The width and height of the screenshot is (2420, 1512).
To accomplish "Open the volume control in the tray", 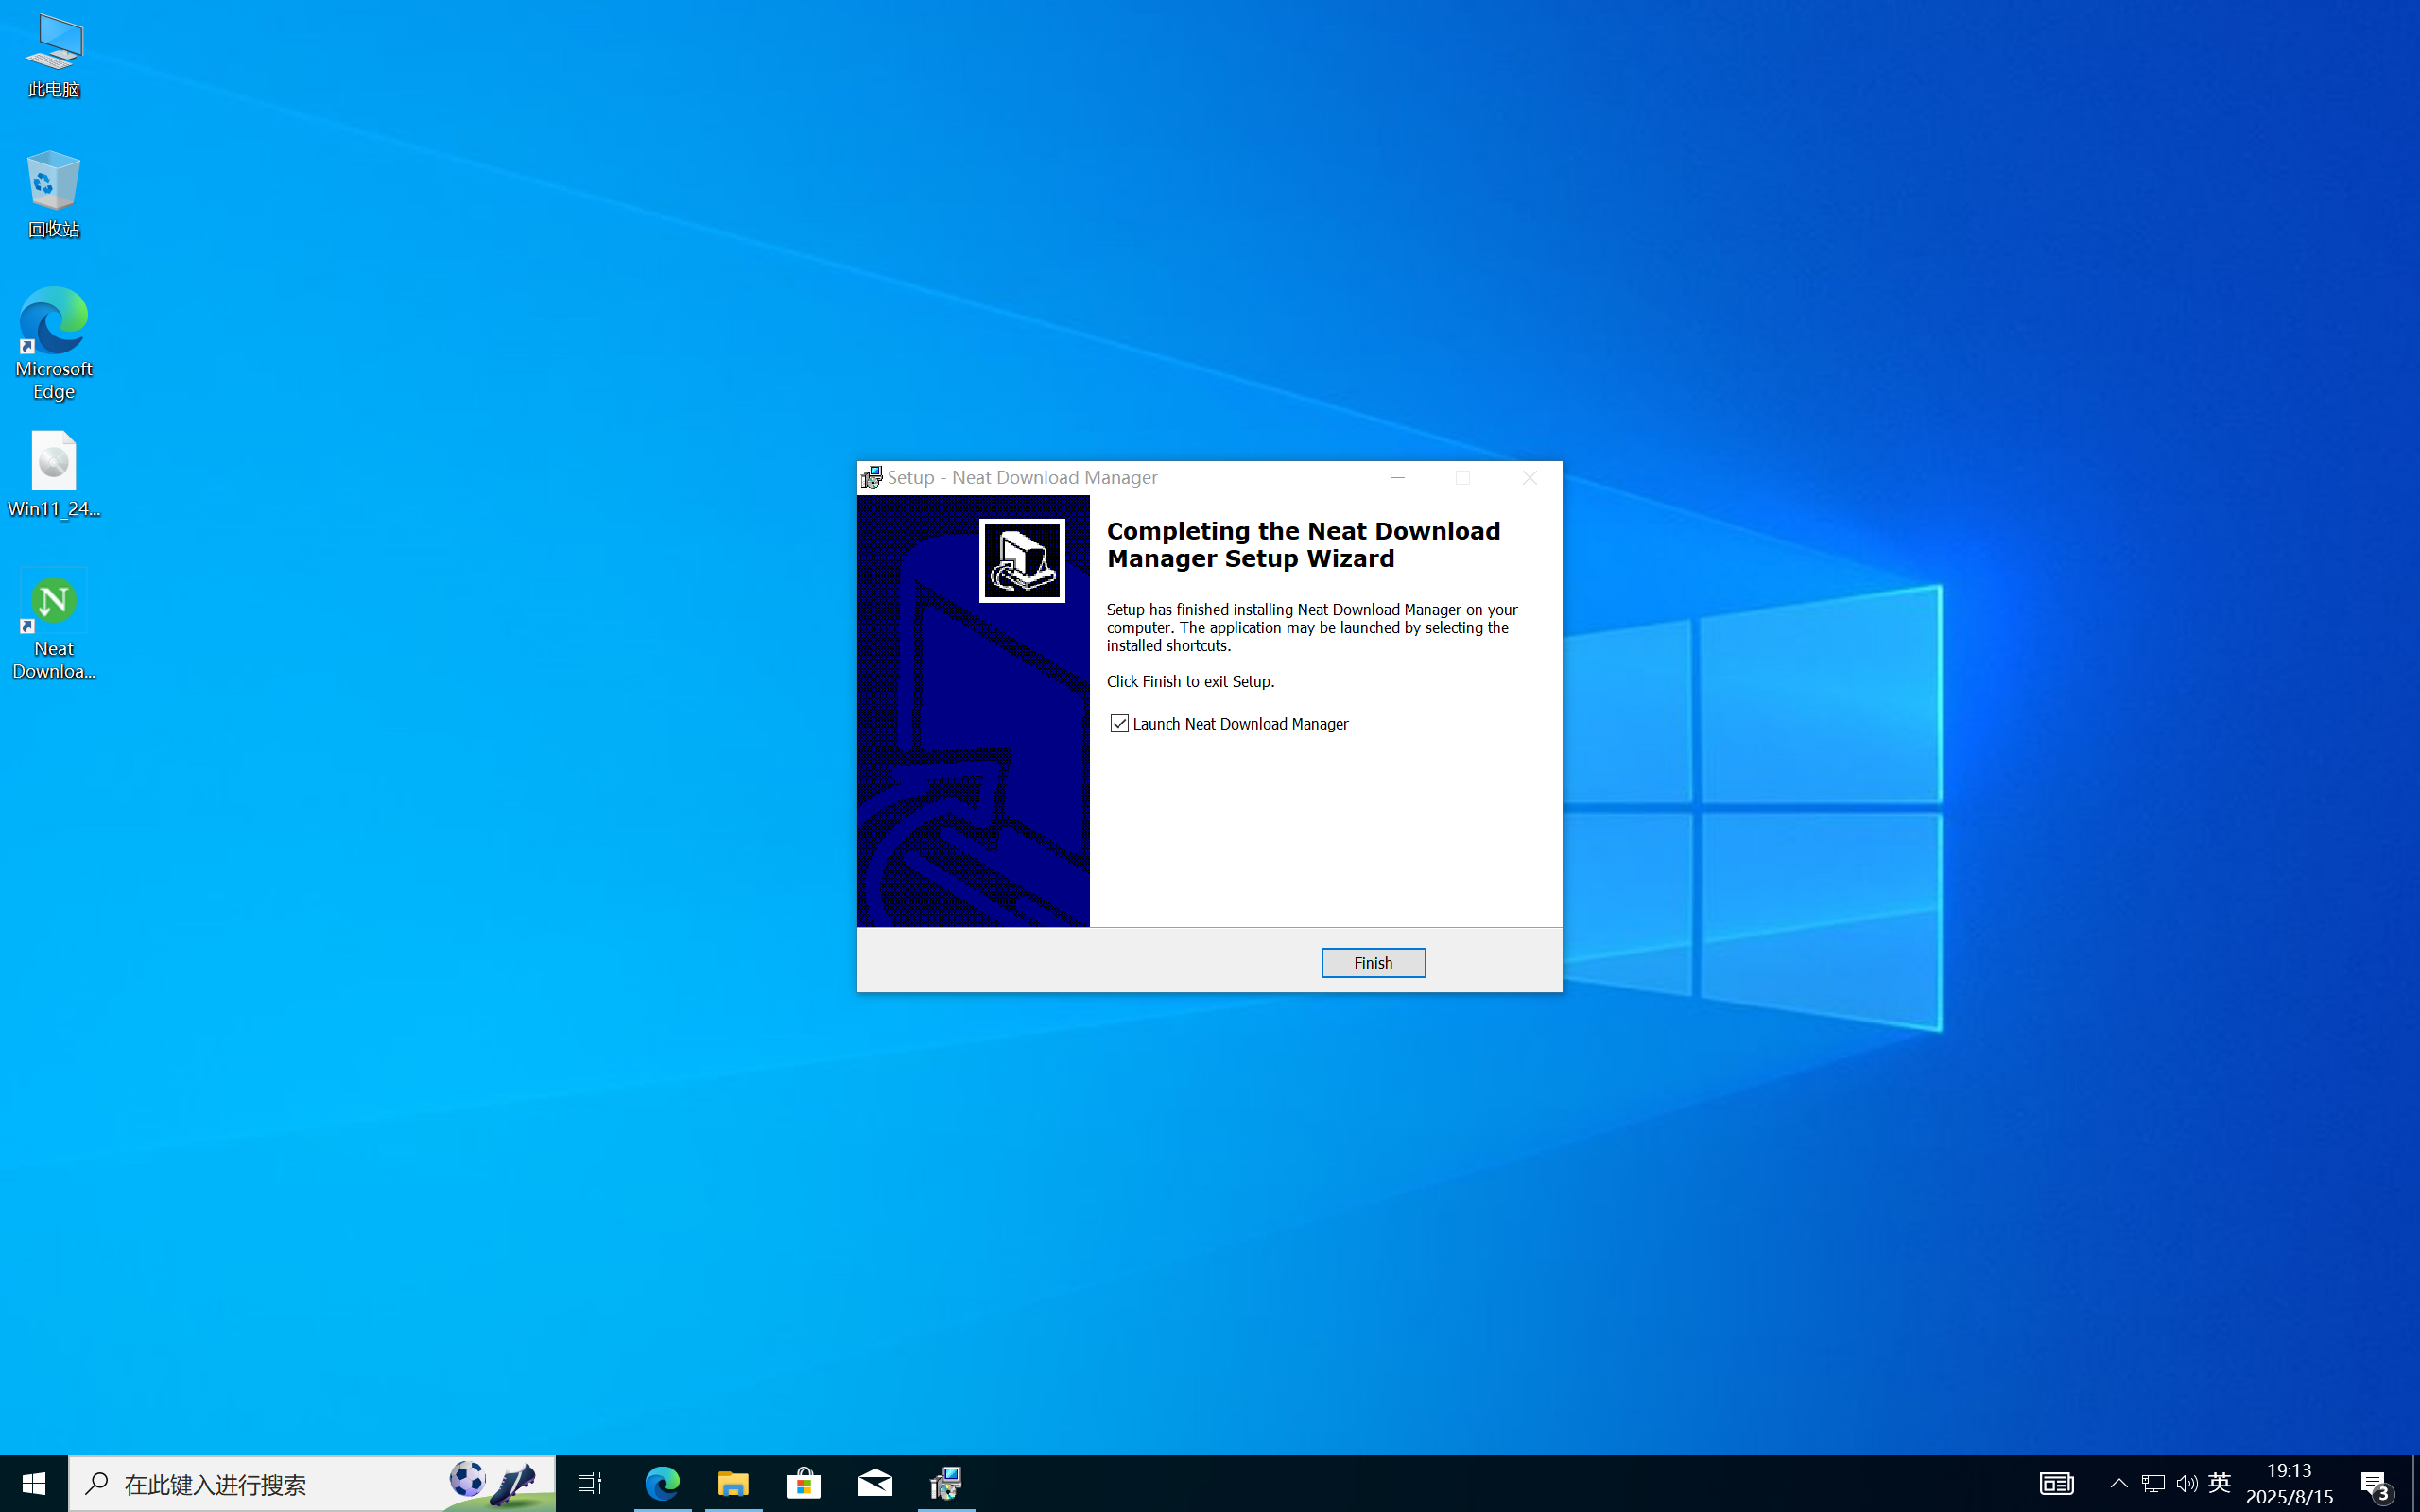I will pos(2186,1483).
